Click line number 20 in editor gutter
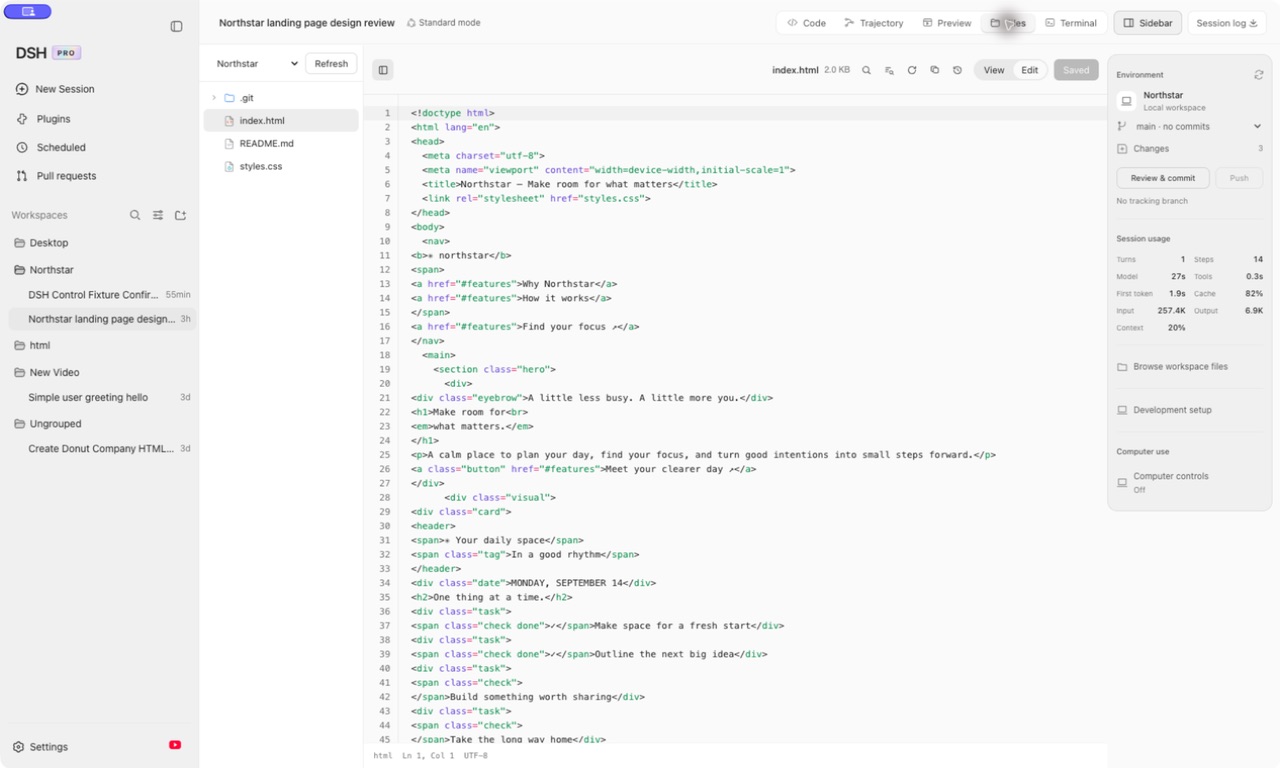The width and height of the screenshot is (1280, 768). [x=385, y=383]
